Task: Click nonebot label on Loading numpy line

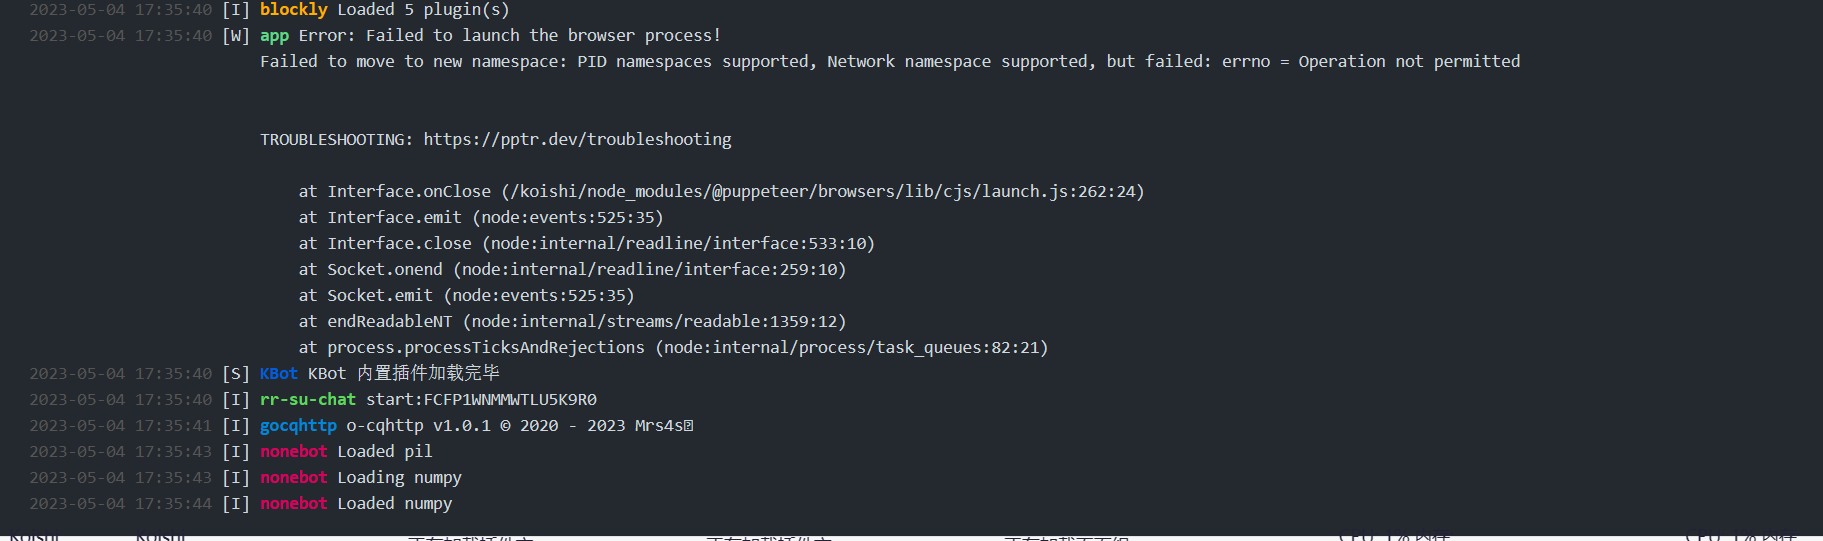Action: pos(294,477)
